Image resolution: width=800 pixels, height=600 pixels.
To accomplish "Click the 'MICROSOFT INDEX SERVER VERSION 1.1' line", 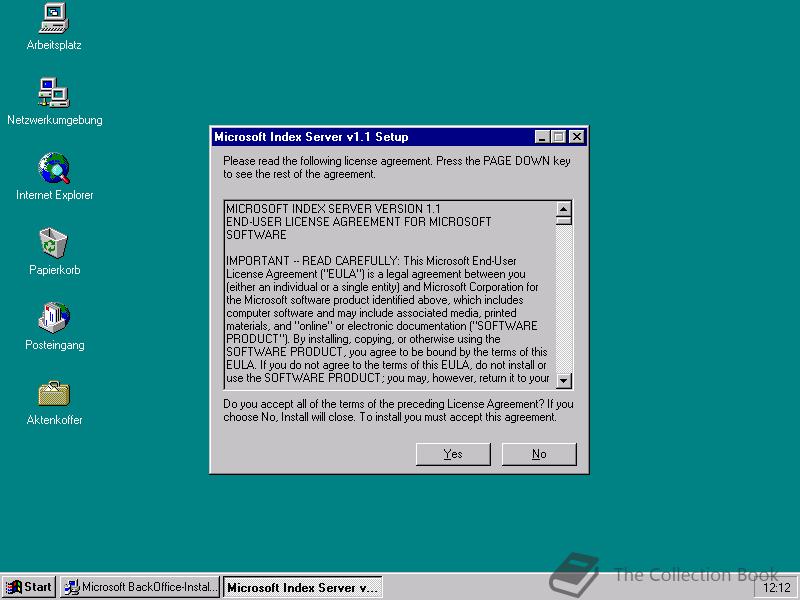I will [x=333, y=209].
